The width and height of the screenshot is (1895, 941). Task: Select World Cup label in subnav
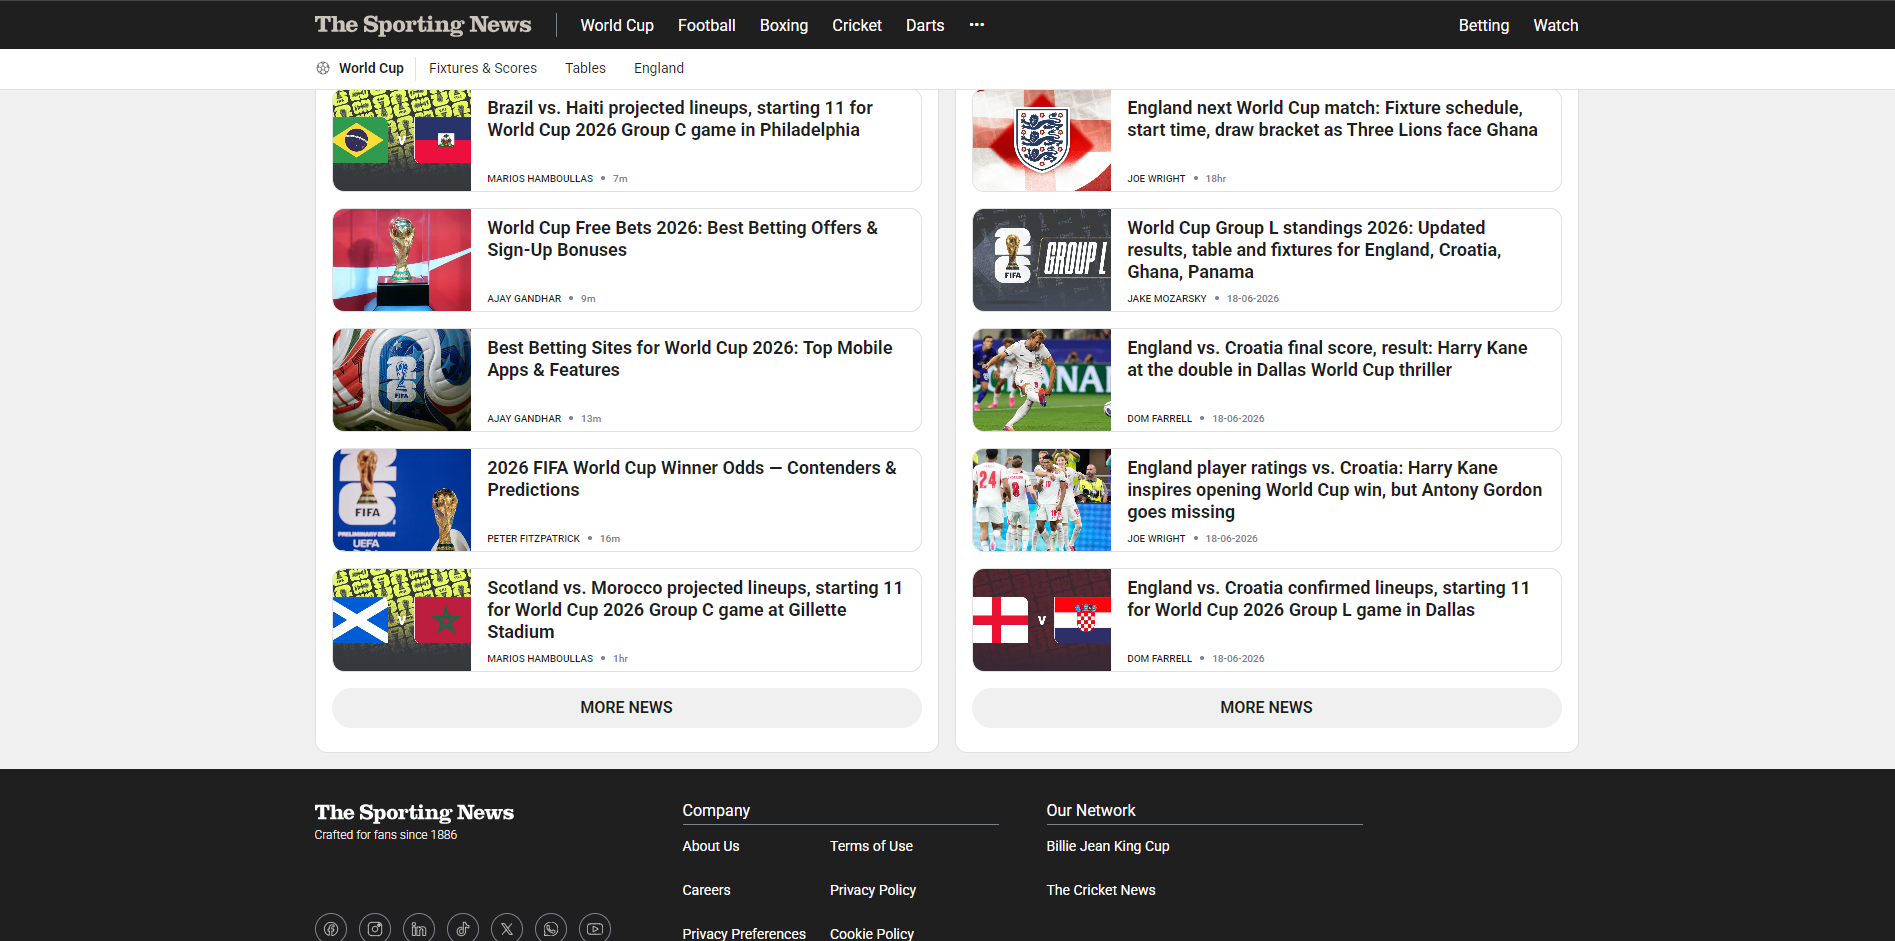coord(371,68)
